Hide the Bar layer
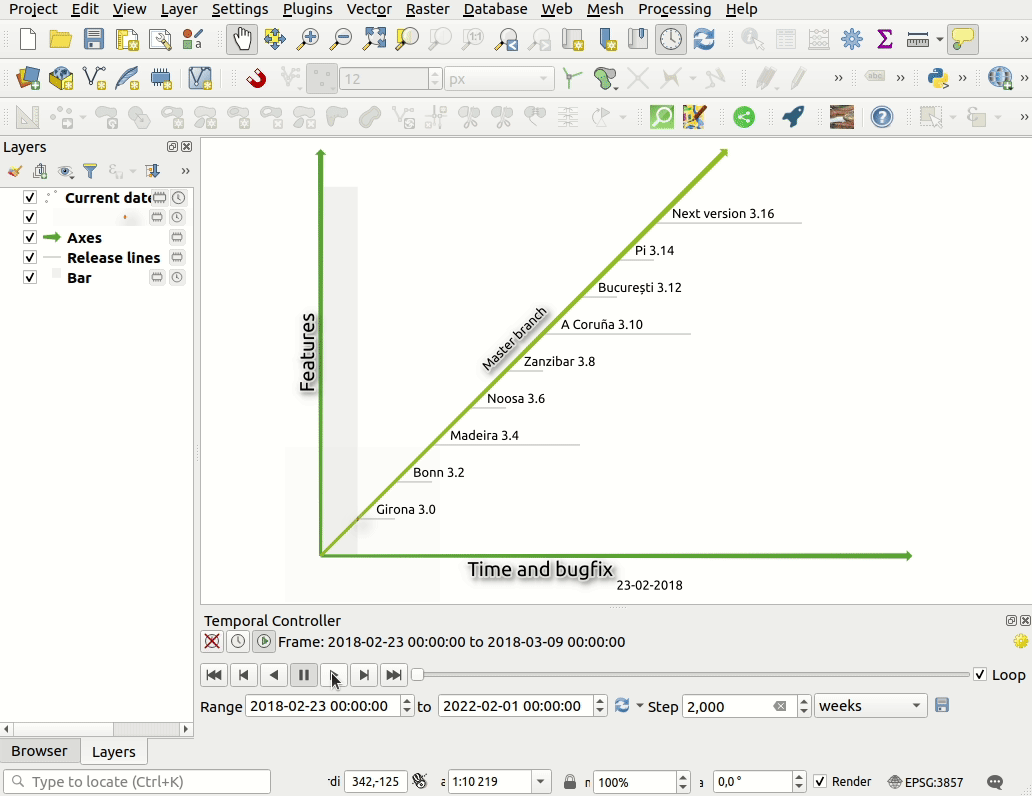Screen dimensions: 1032x796 coord(30,277)
